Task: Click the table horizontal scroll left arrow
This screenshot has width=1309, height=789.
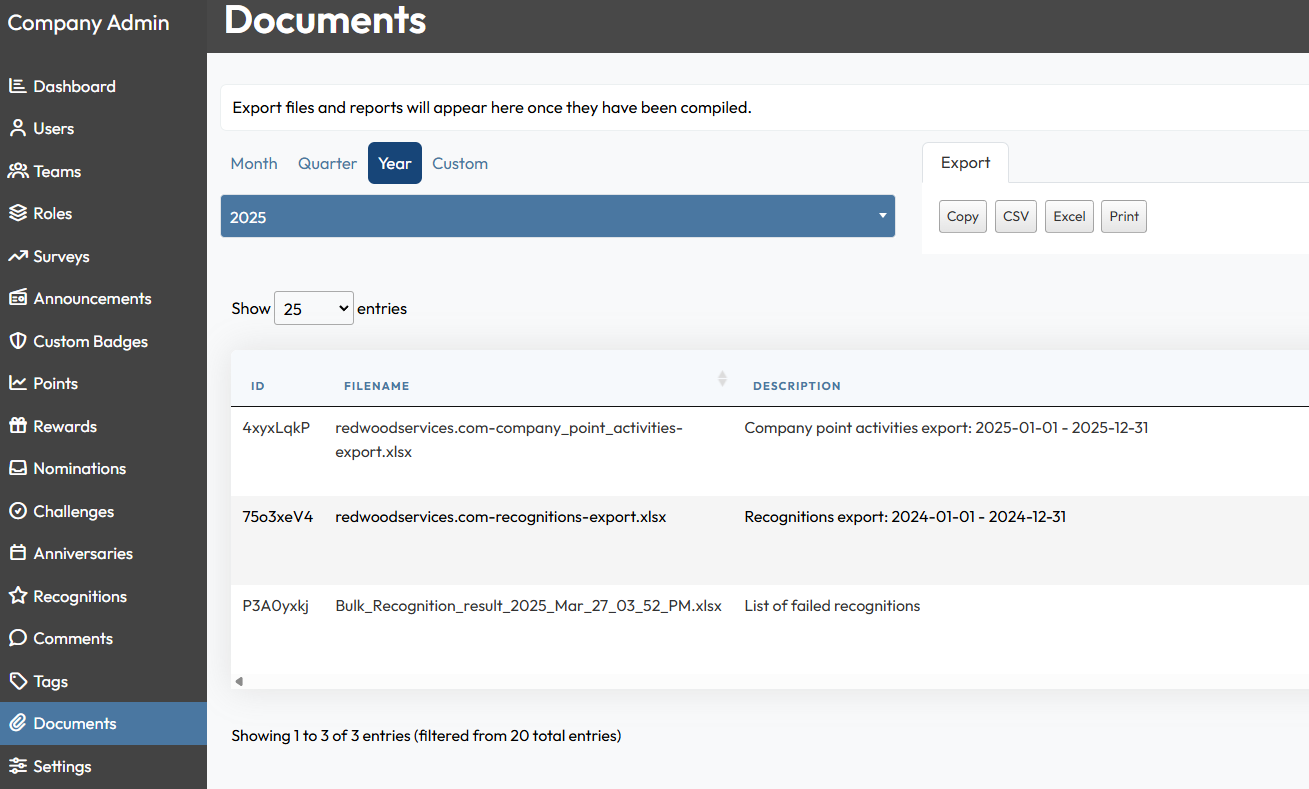Action: (239, 681)
